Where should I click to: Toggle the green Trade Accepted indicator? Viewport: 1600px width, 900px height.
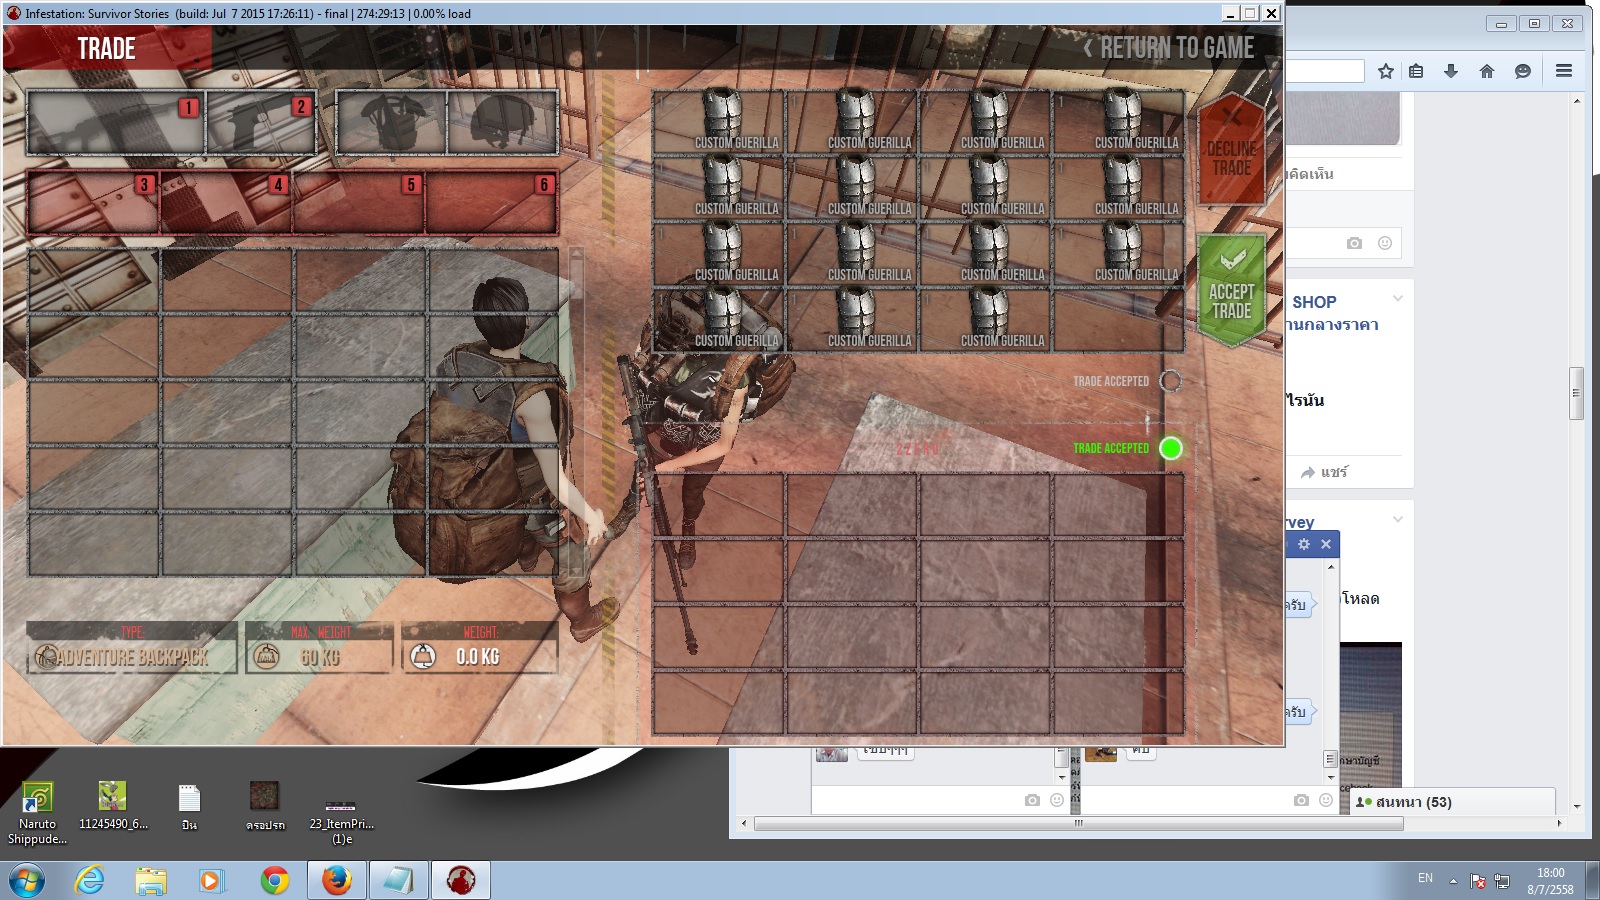1170,448
